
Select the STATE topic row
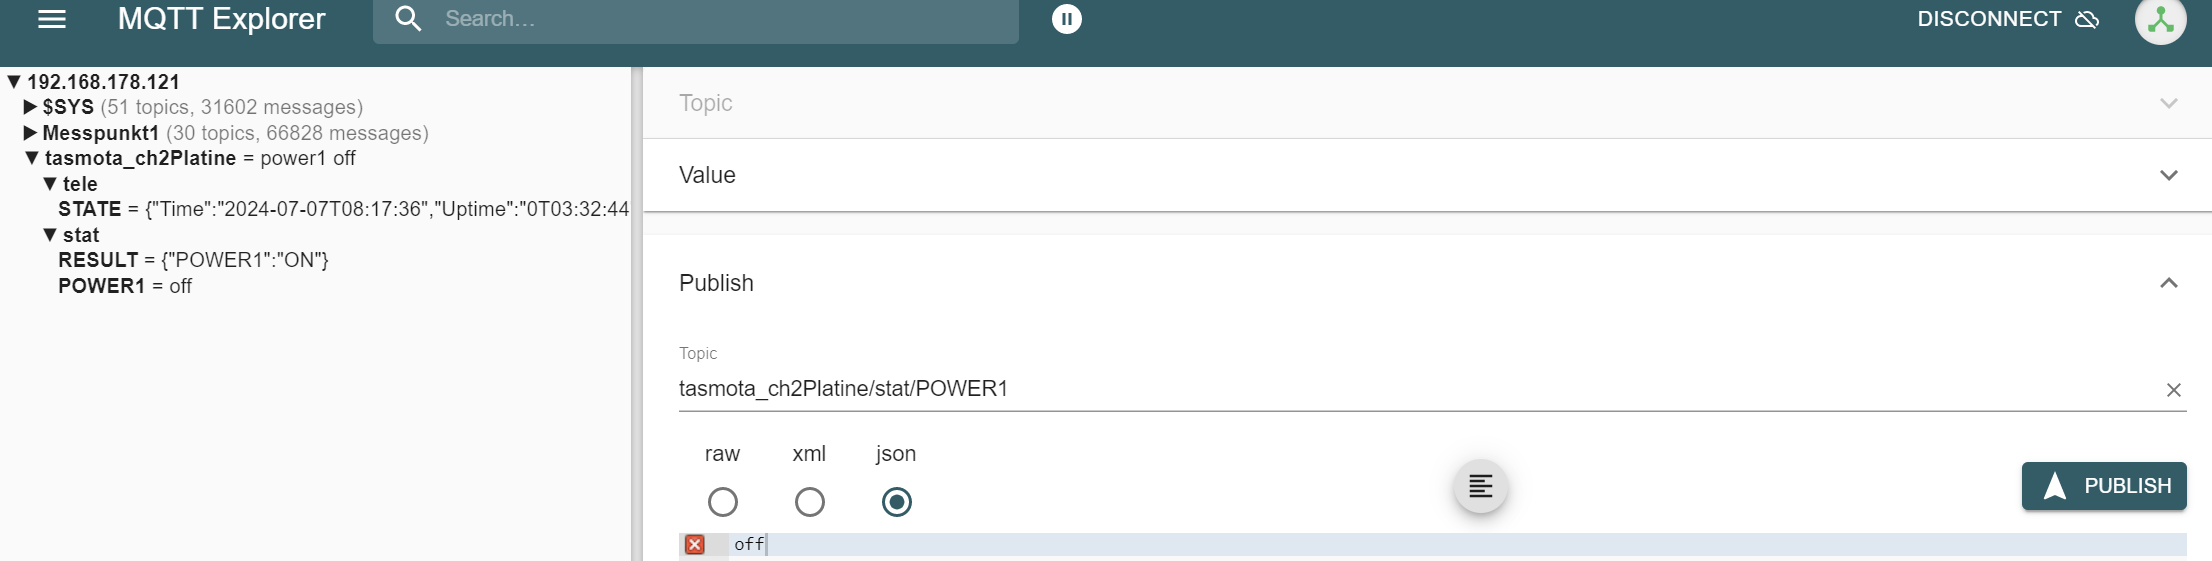click(x=343, y=209)
